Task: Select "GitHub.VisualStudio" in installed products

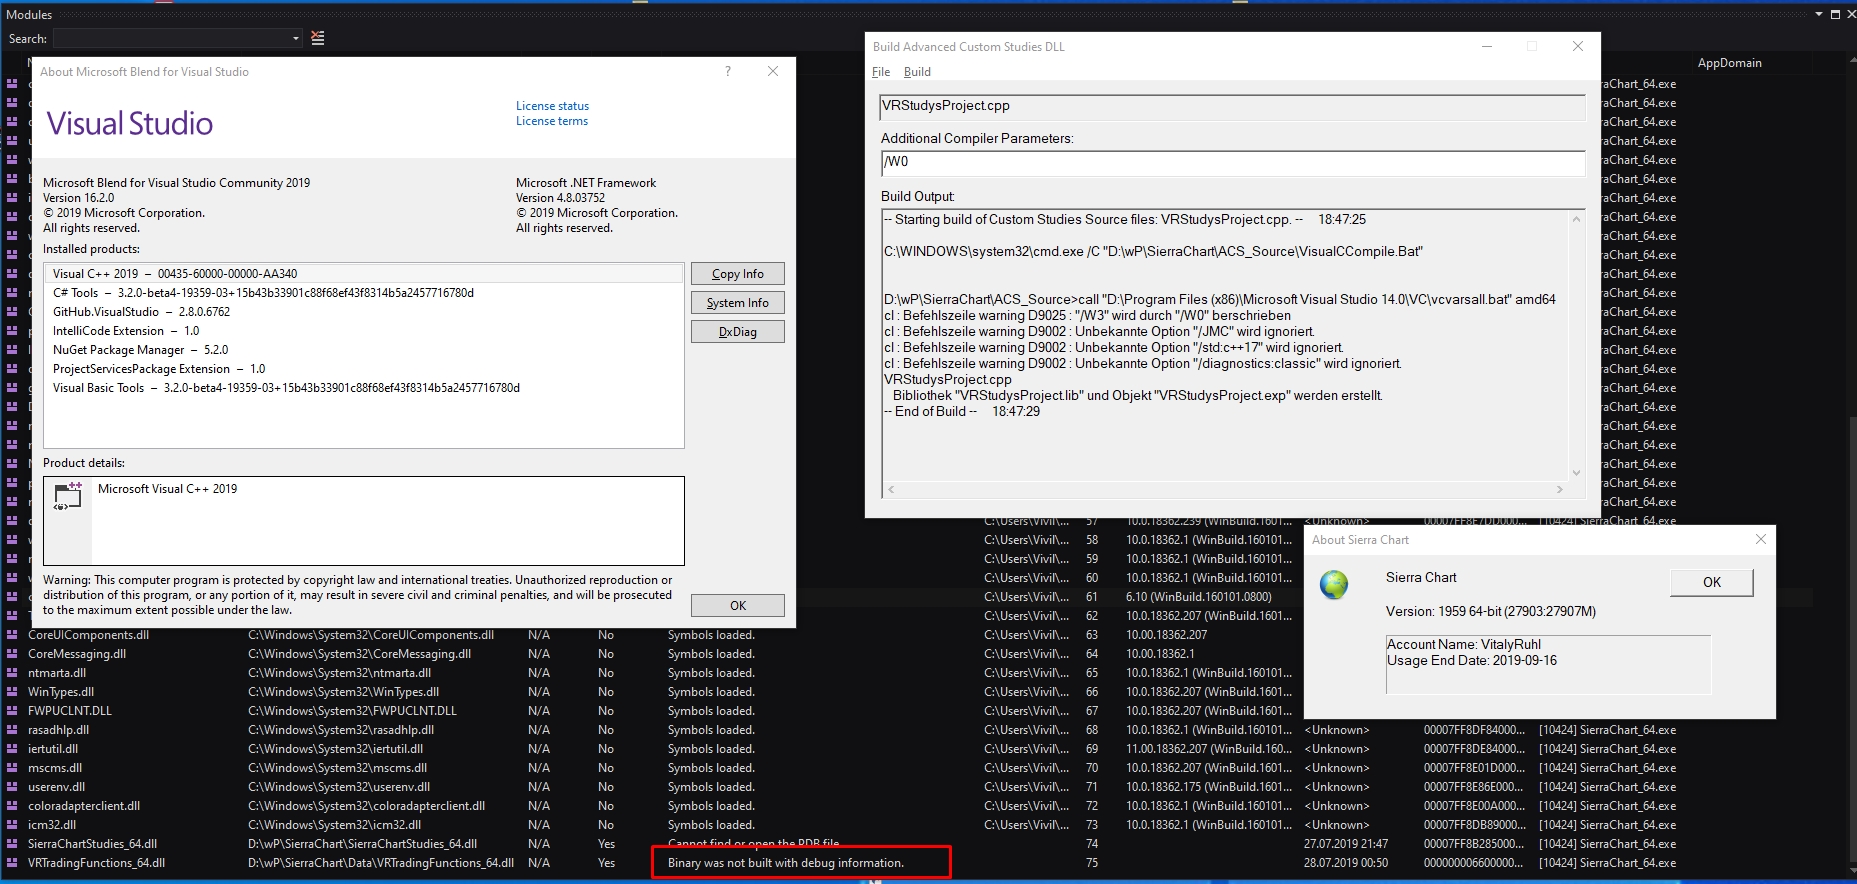Action: coord(364,312)
